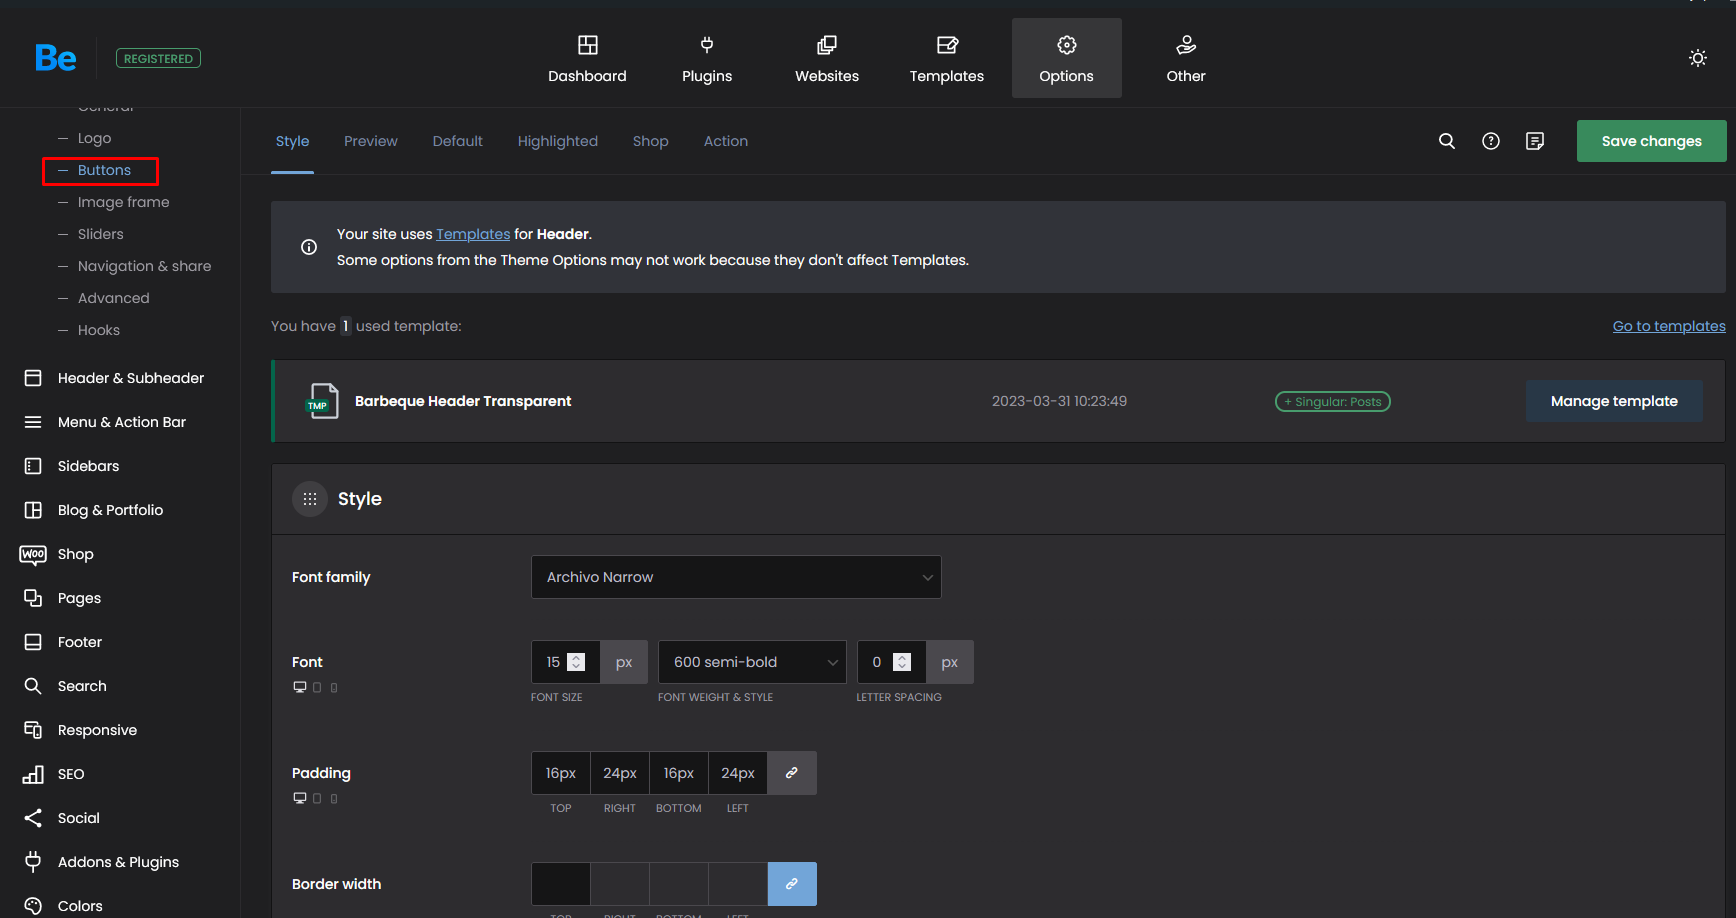Viewport: 1736px width, 918px height.
Task: Click the Padding right field
Action: pos(620,773)
